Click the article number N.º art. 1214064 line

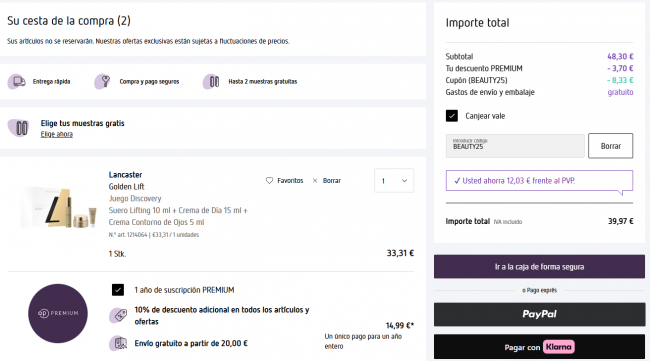(x=154, y=235)
